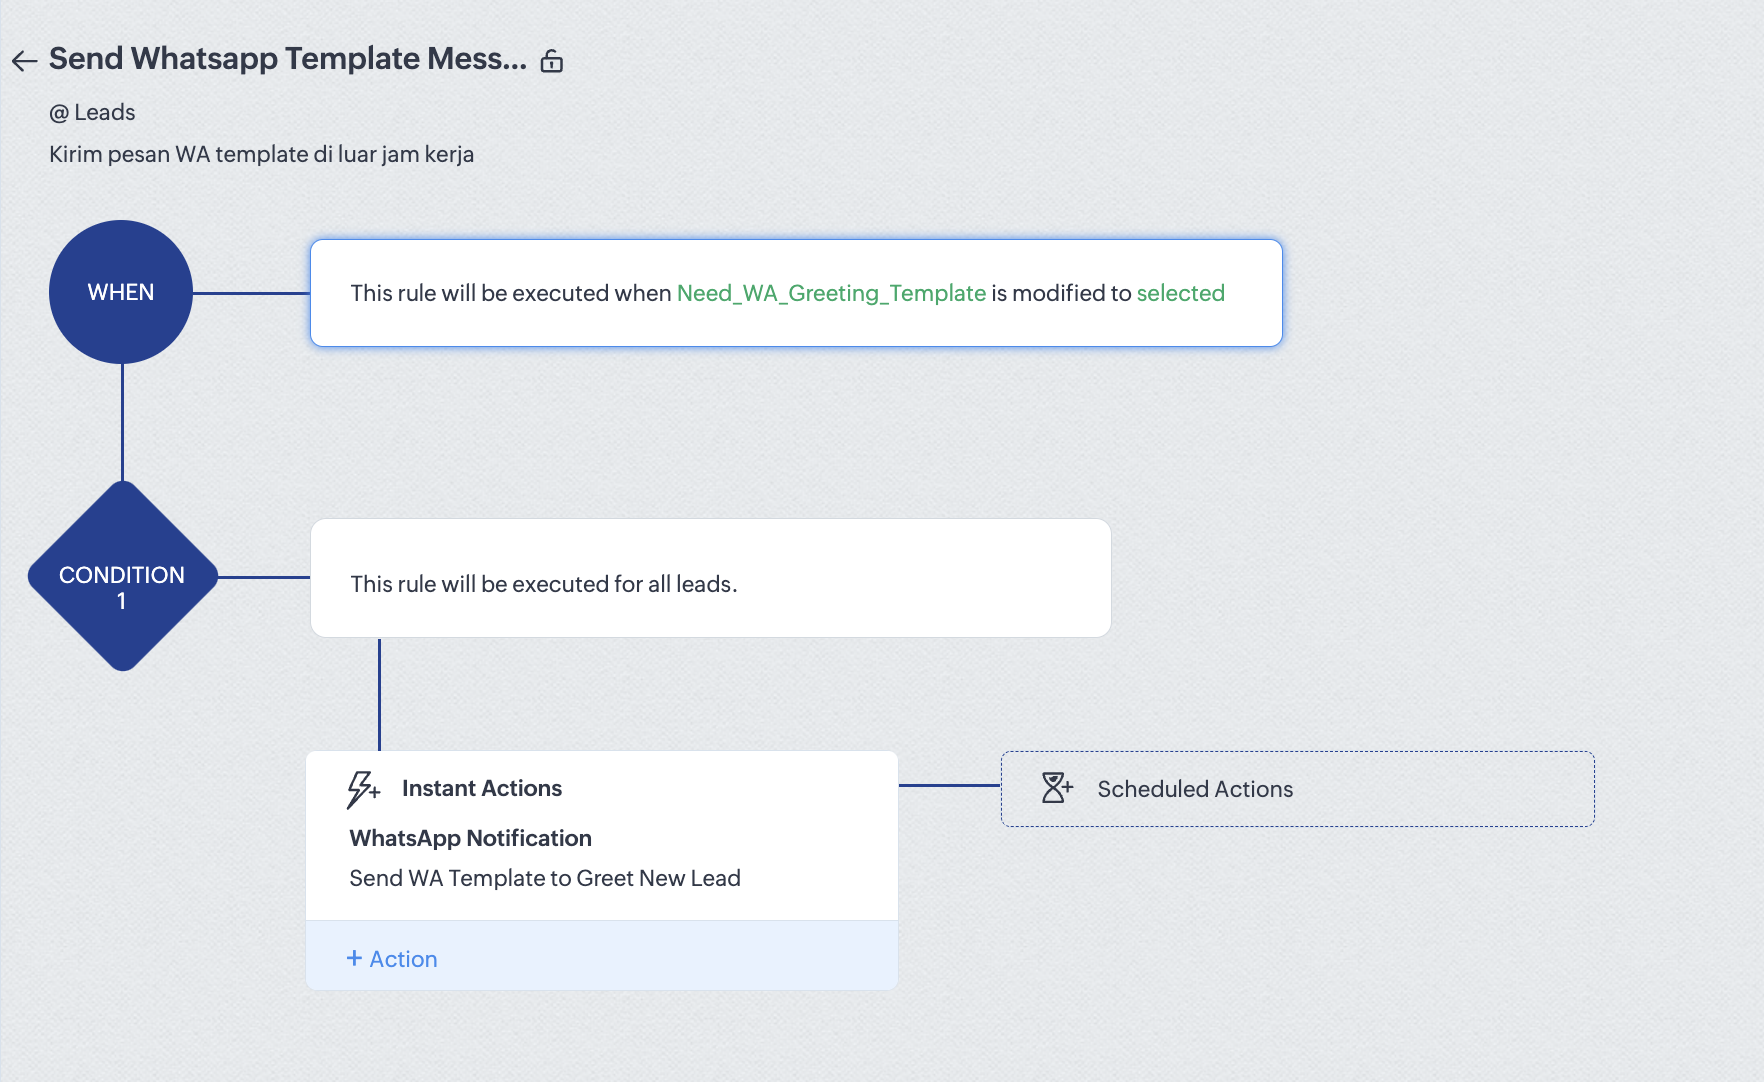1764x1082 pixels.
Task: Click the WhatsApp Notification heading
Action: click(470, 838)
